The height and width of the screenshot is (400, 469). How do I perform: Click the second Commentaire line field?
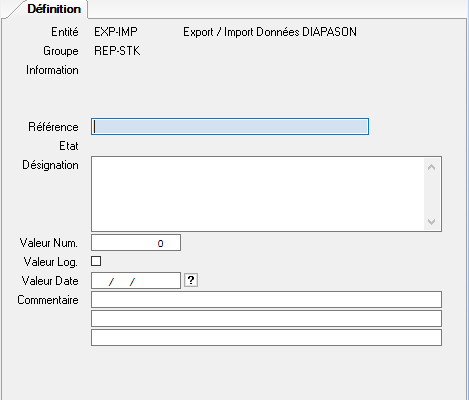pos(266,319)
